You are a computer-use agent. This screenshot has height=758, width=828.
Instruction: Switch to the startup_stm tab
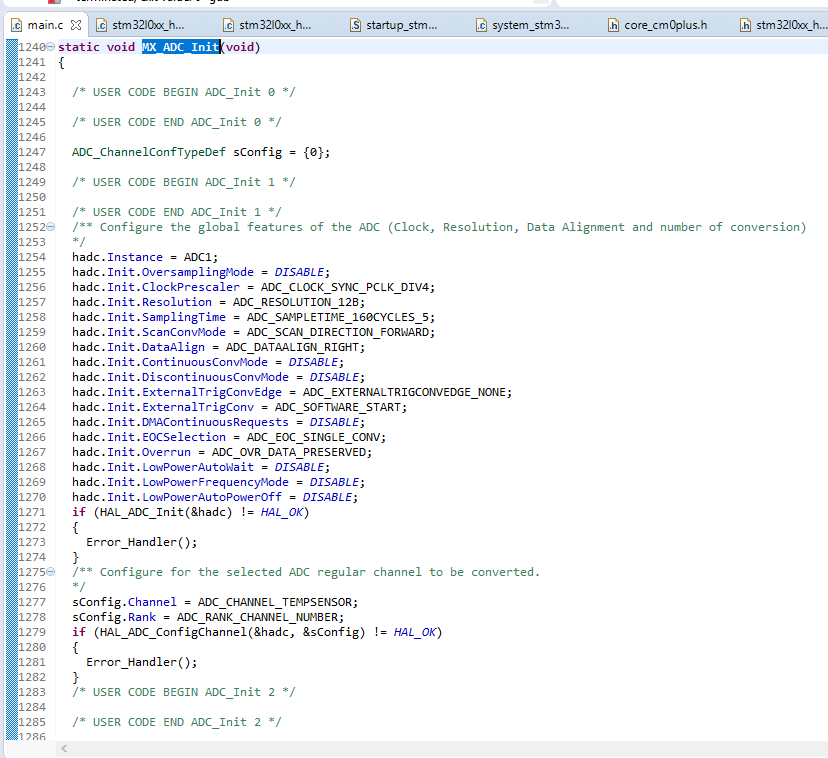400,24
